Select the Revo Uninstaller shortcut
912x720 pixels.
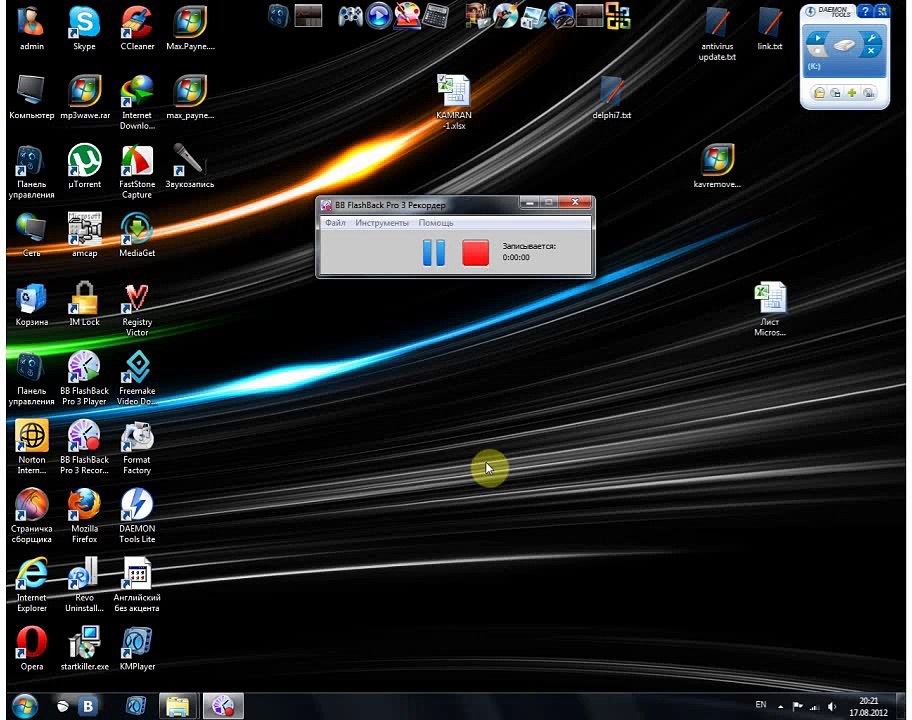(84, 585)
